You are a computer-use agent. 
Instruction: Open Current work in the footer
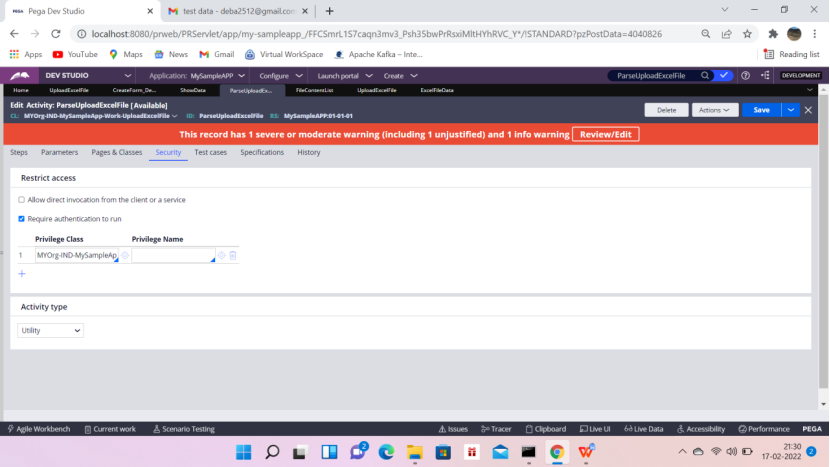[110, 429]
